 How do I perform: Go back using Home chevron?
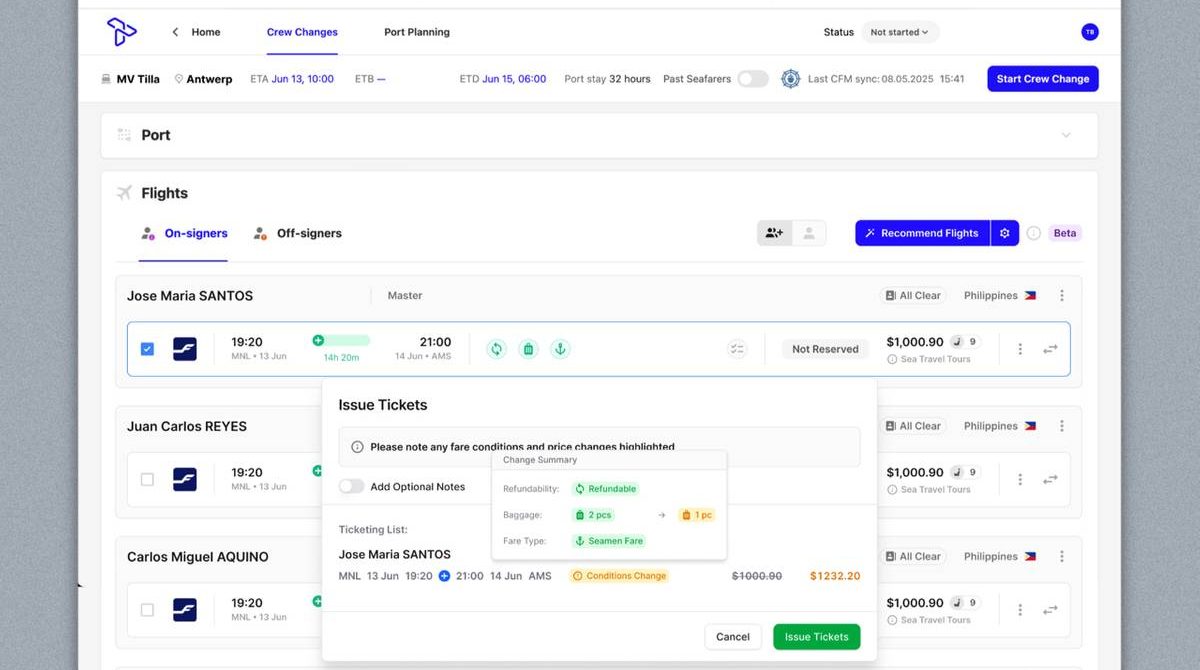click(x=176, y=32)
